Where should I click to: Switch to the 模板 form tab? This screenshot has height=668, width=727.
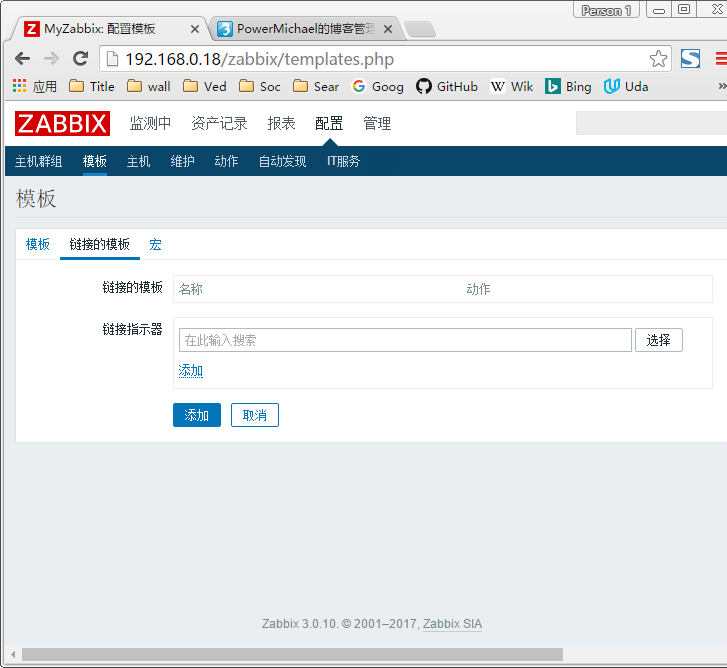38,244
